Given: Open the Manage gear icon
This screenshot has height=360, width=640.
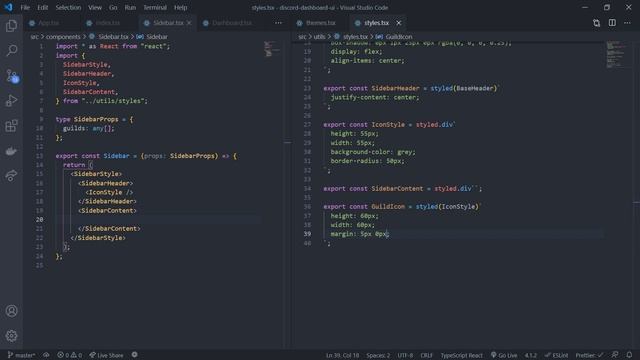Looking at the screenshot, I should (11, 336).
